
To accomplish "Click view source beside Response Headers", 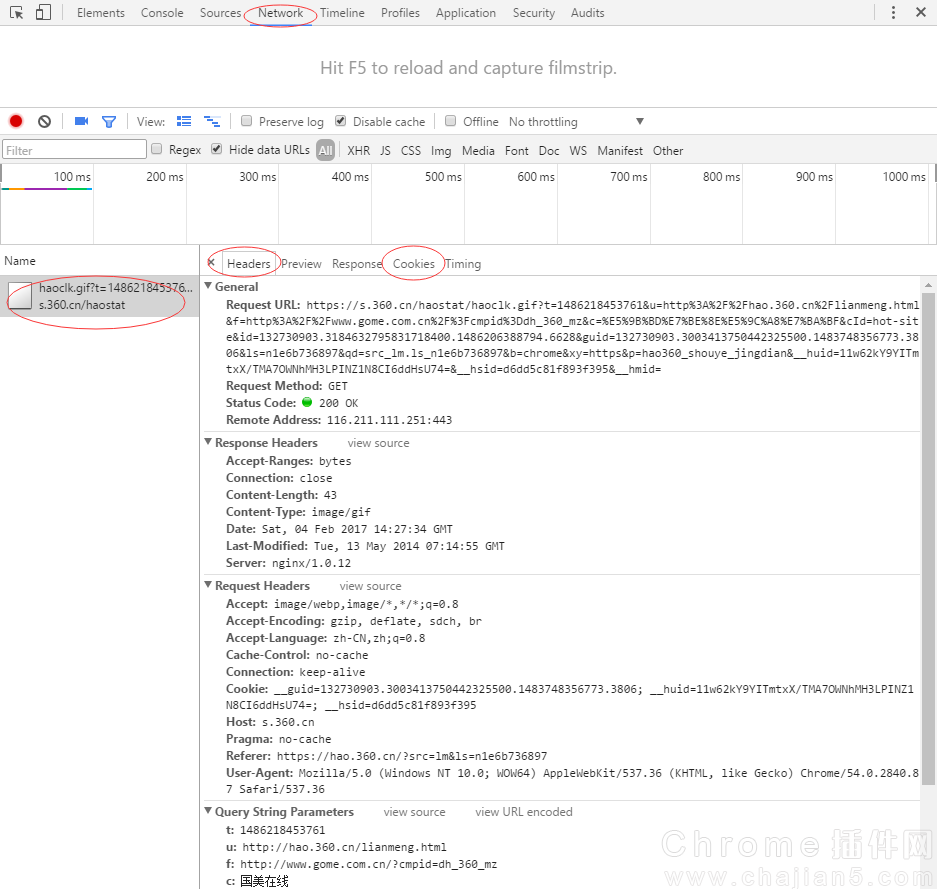I will (378, 443).
